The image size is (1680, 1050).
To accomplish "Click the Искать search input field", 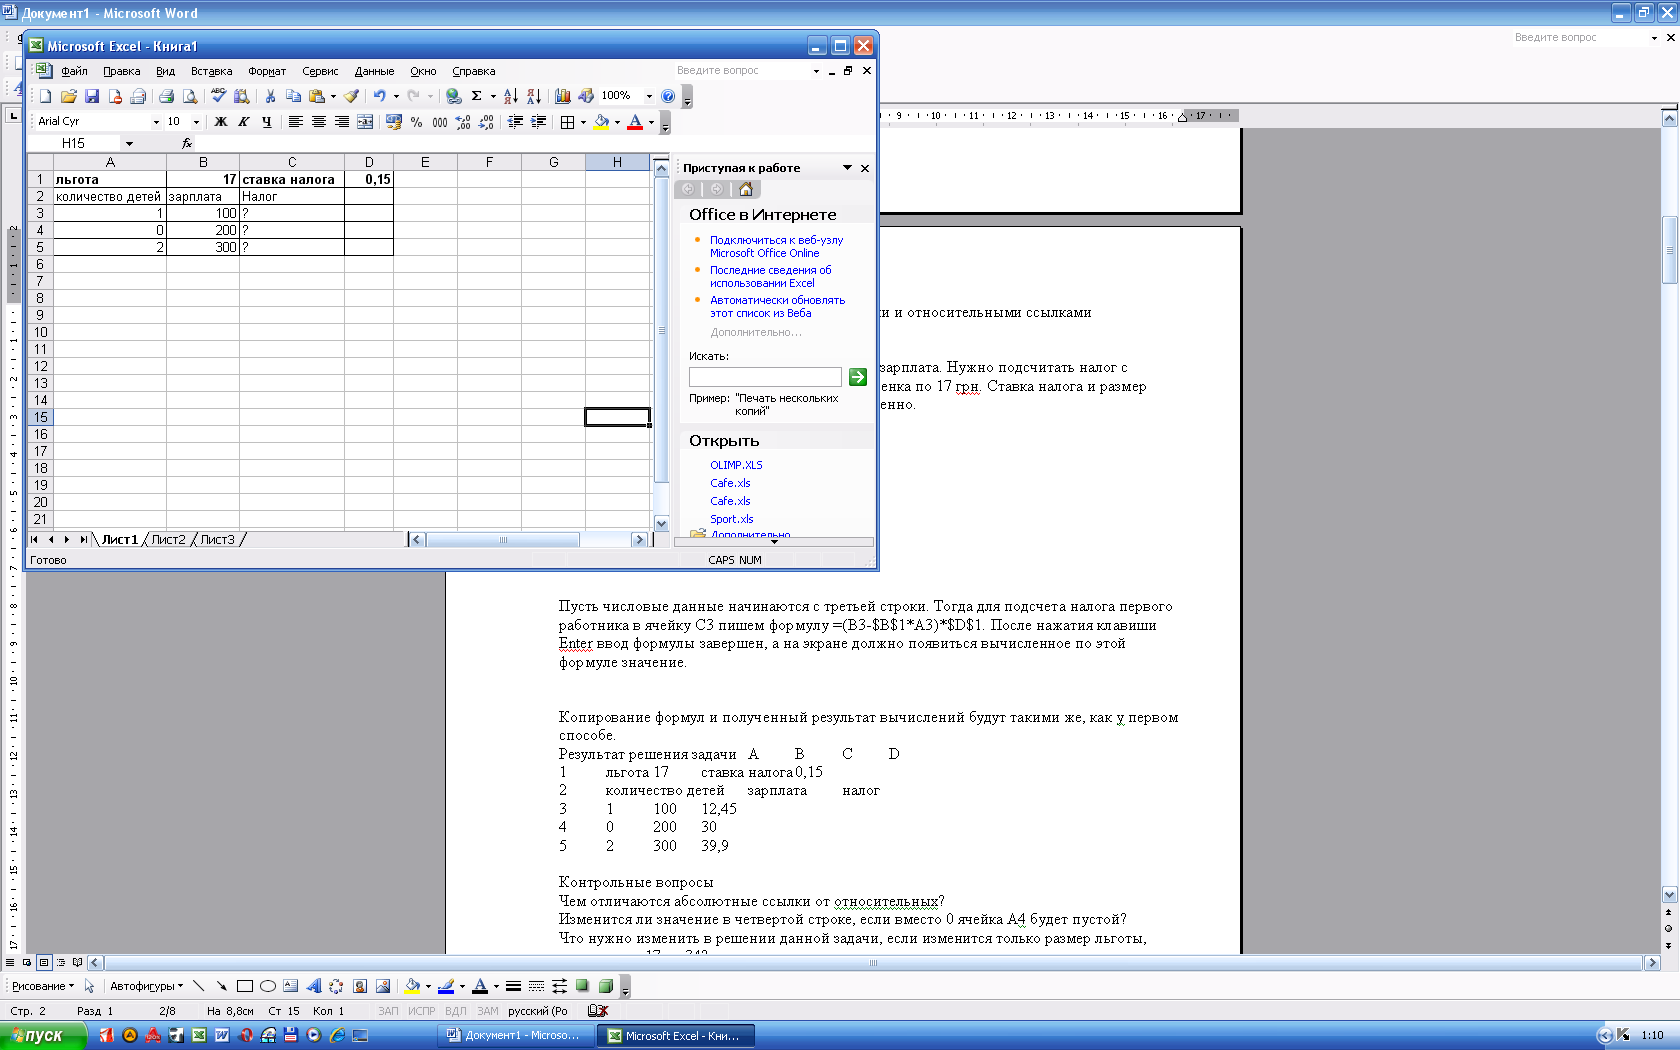I will click(765, 377).
